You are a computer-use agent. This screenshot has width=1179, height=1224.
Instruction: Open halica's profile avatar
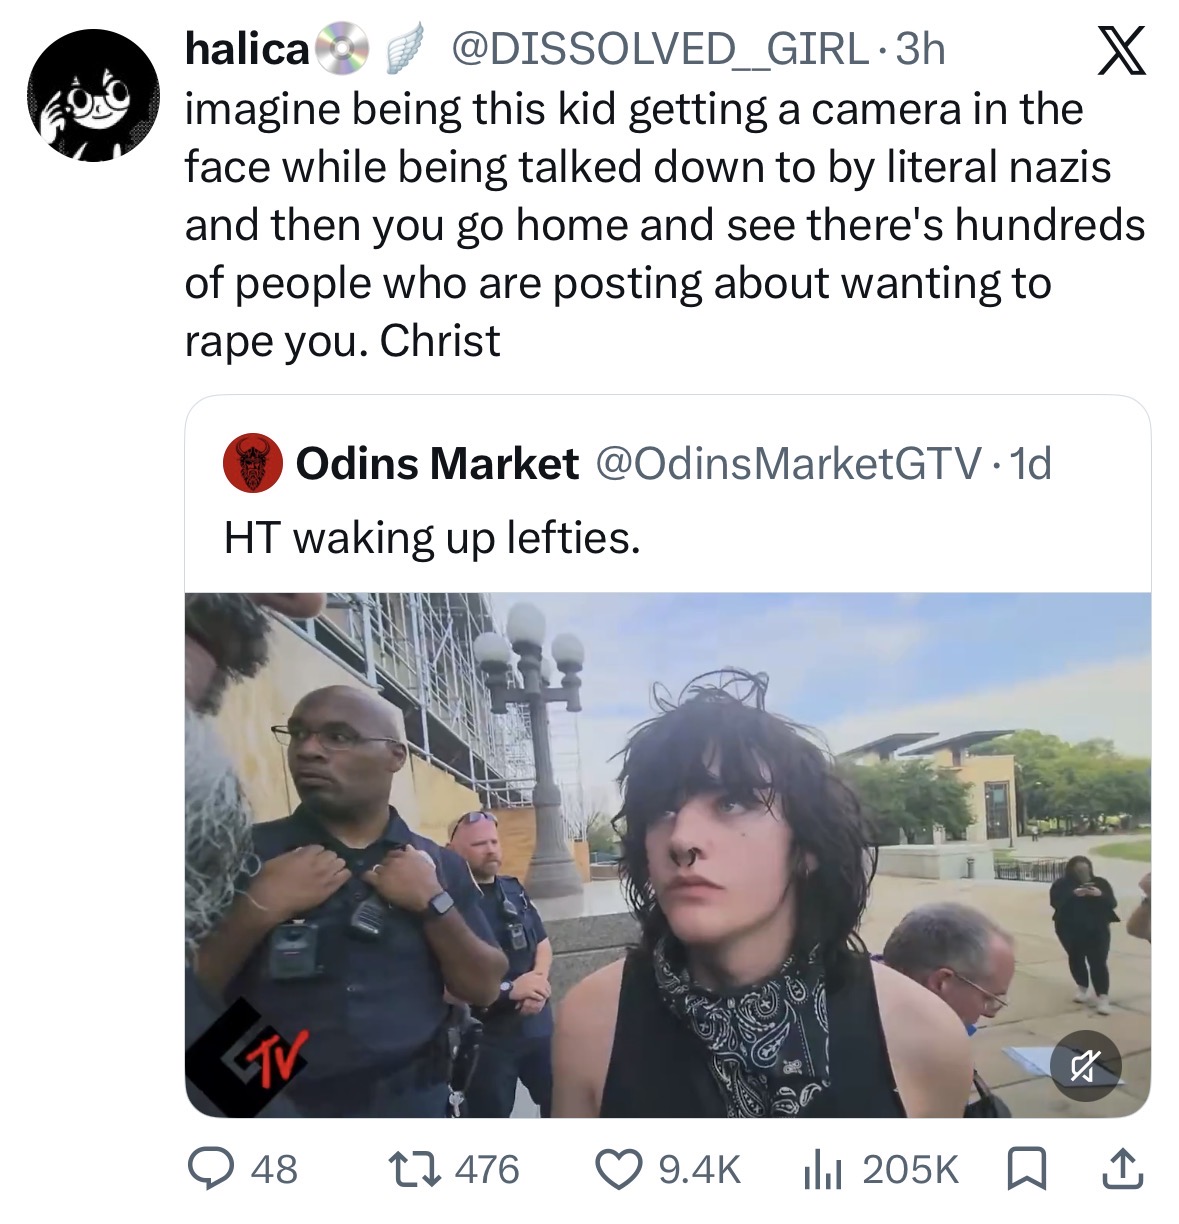point(92,96)
